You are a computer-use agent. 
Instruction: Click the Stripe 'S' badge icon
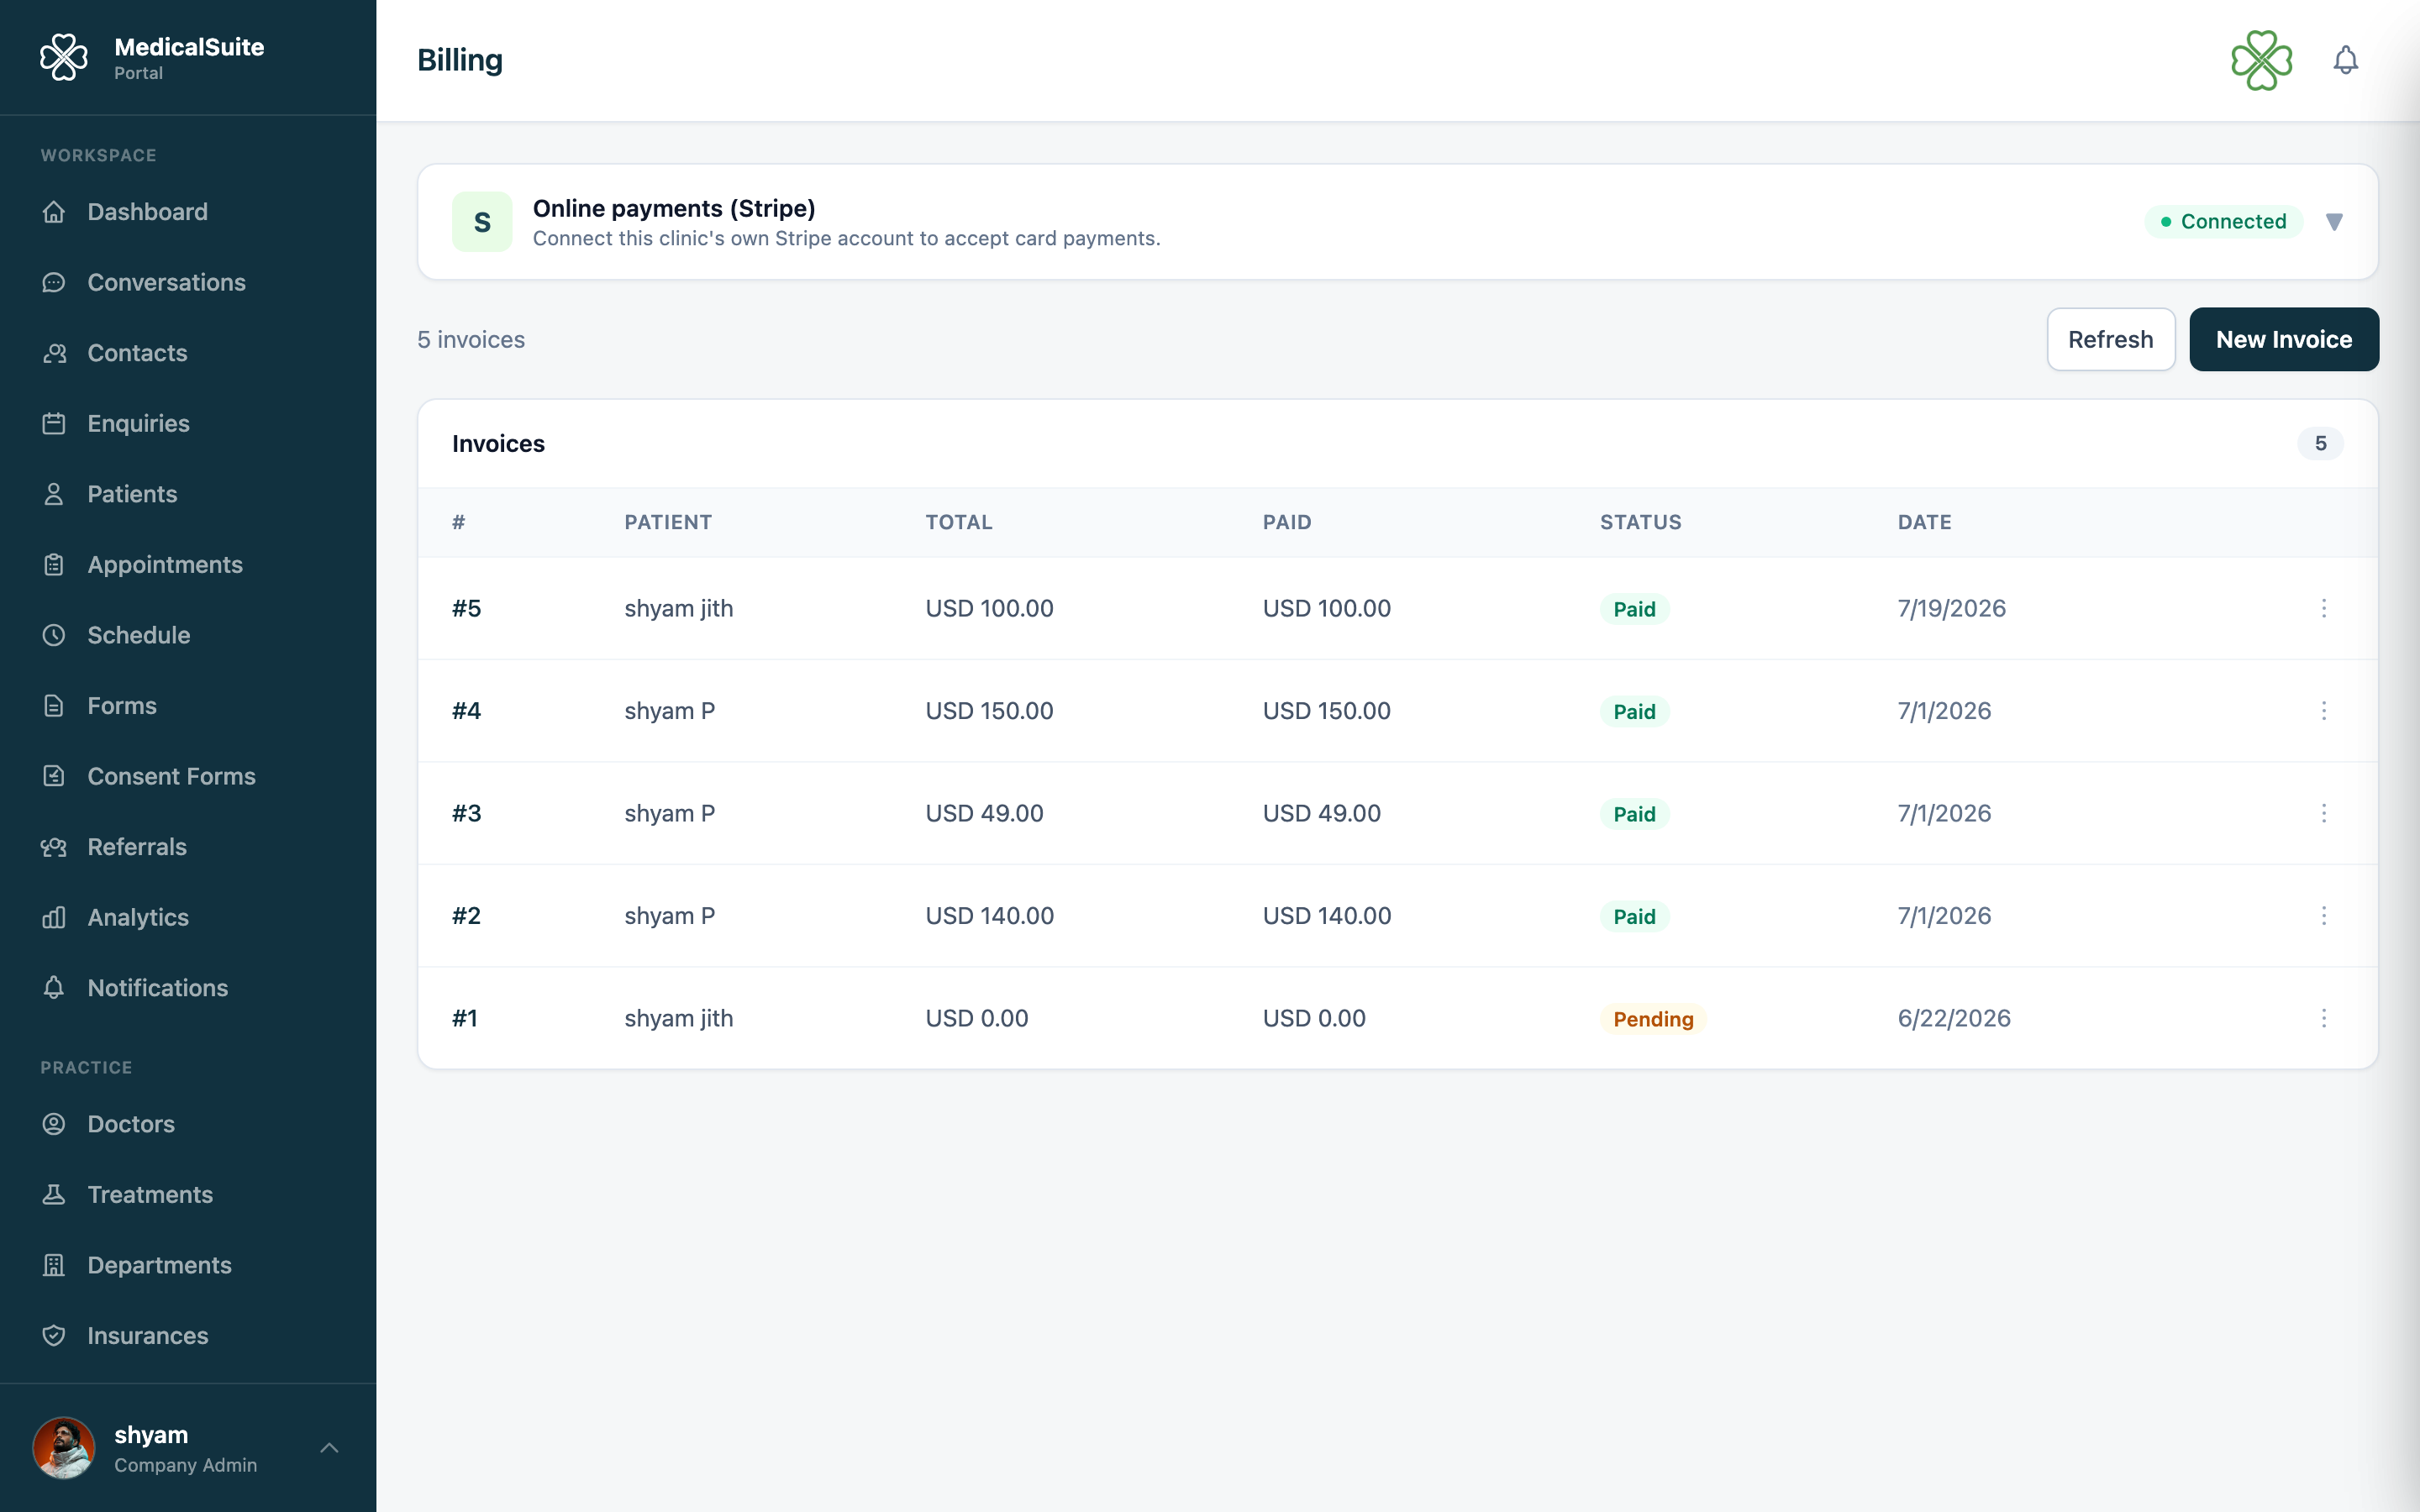482,222
